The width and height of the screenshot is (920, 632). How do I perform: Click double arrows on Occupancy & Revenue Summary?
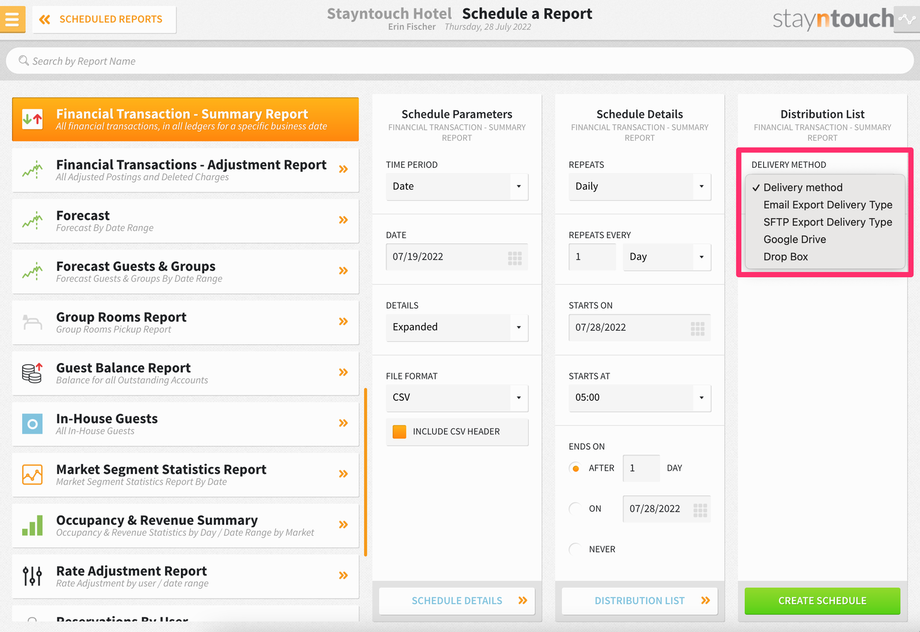pyautogui.click(x=343, y=525)
